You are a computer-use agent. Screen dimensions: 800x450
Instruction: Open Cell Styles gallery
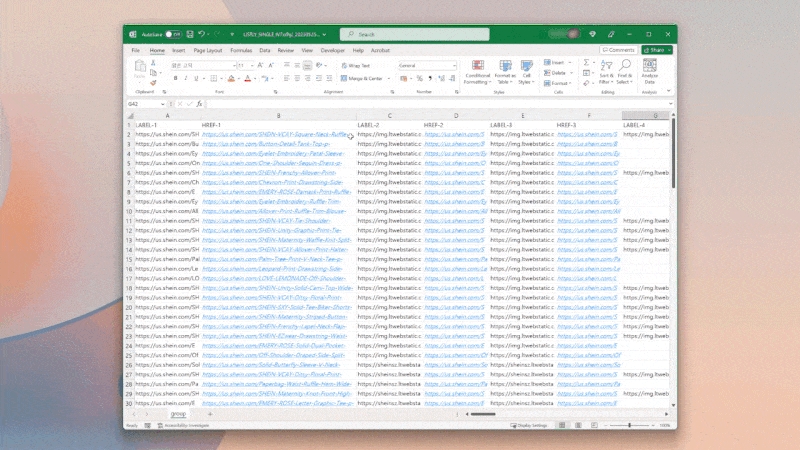(x=526, y=72)
